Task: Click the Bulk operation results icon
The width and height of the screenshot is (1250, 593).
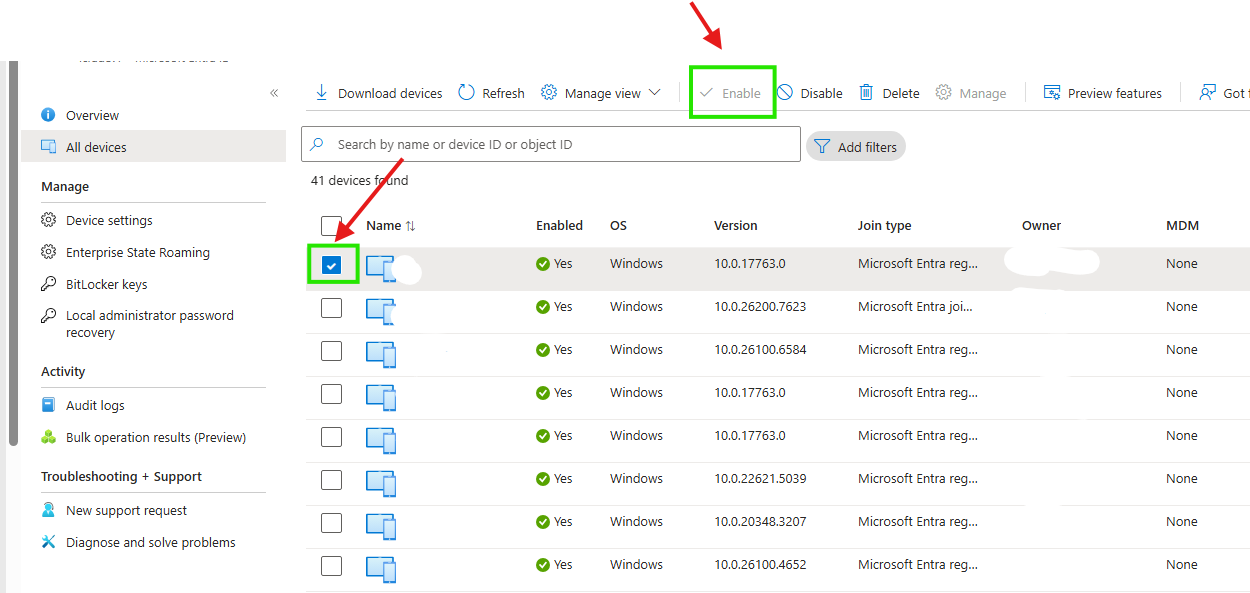Action: pos(48,437)
